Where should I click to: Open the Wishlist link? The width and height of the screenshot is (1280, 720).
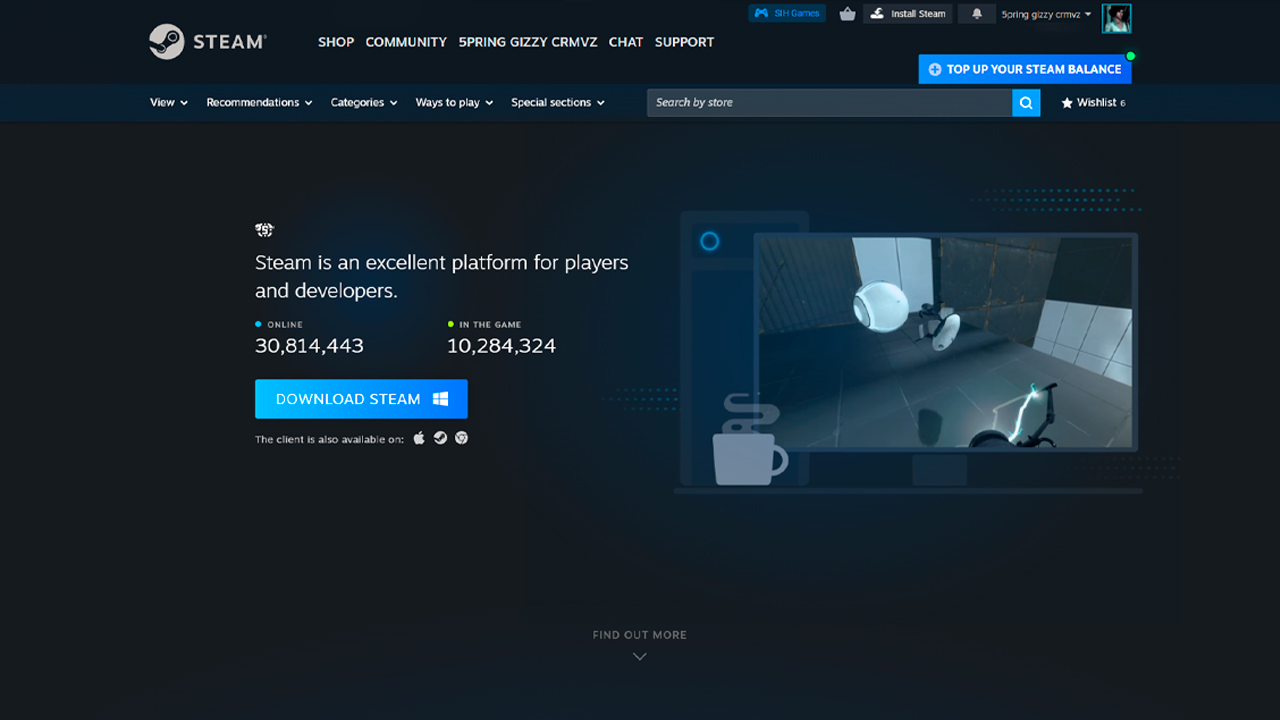pyautogui.click(x=1093, y=103)
